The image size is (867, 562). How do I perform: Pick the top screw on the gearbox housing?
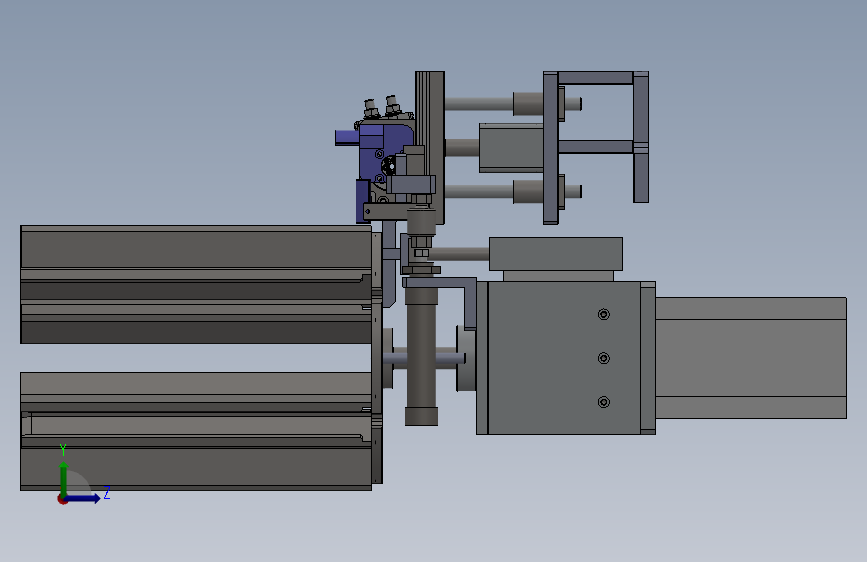pos(604,315)
